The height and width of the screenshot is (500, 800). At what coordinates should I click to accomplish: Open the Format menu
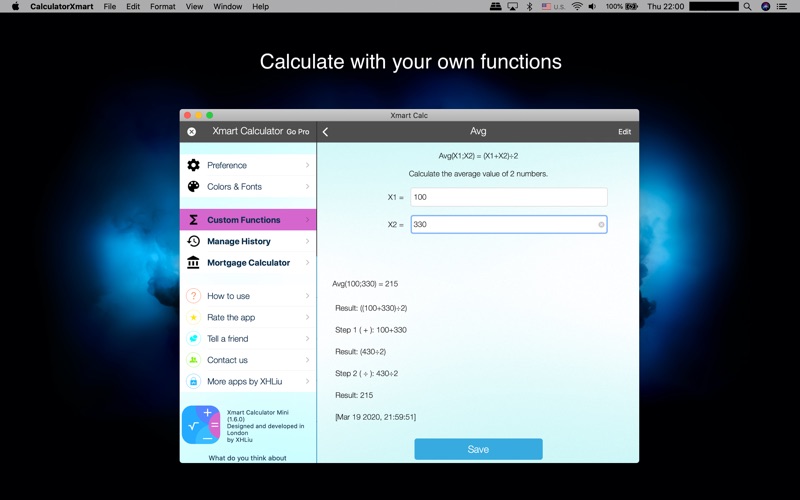tap(163, 7)
